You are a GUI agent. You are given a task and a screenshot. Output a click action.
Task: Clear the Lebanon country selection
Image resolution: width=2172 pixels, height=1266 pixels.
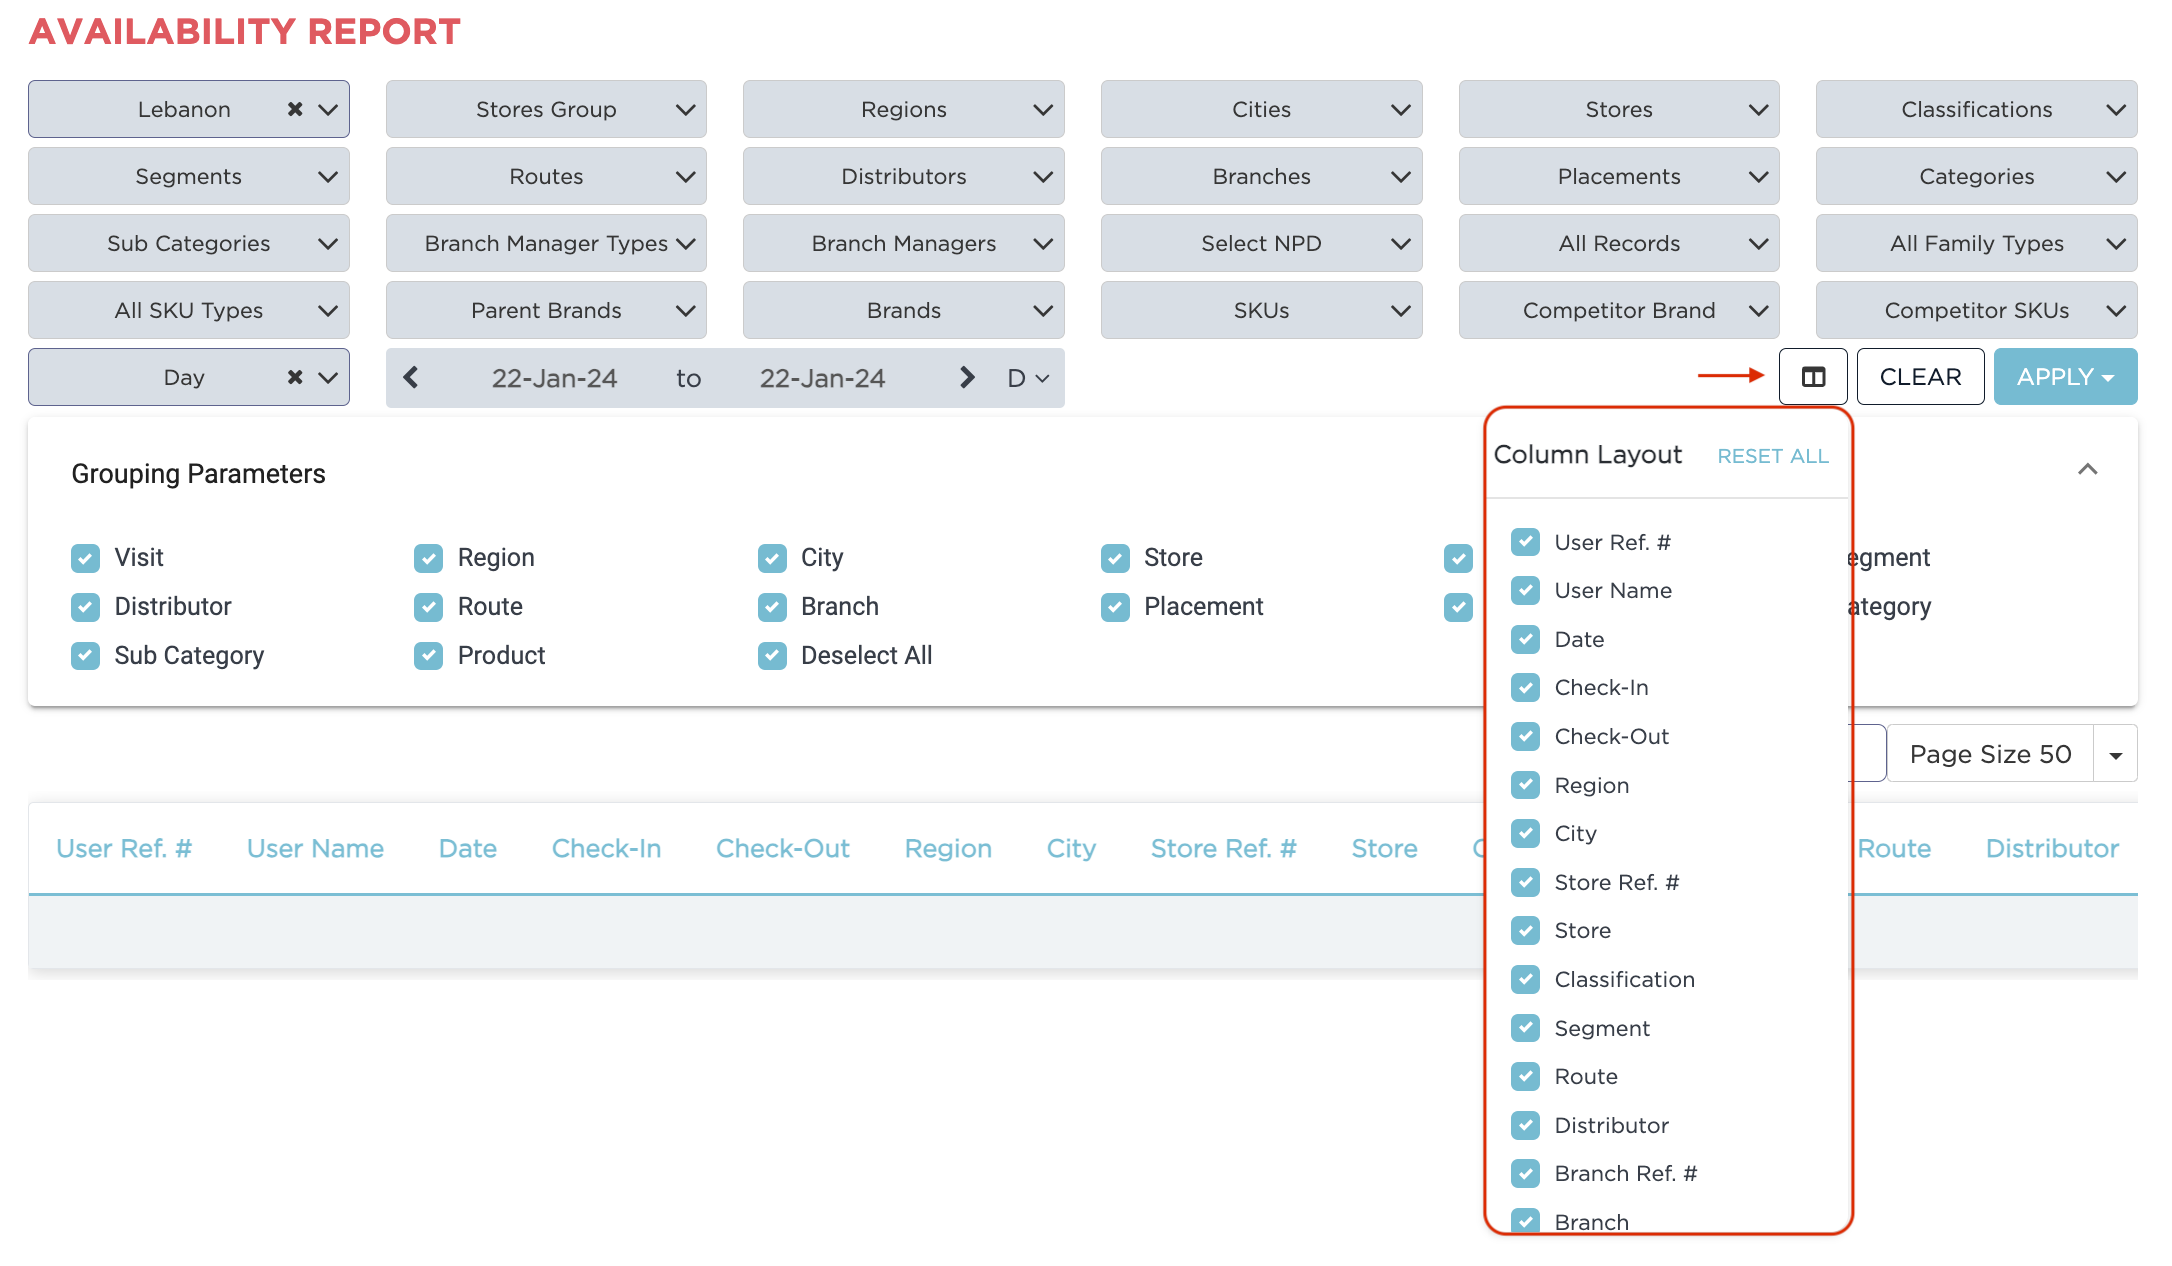pos(295,109)
